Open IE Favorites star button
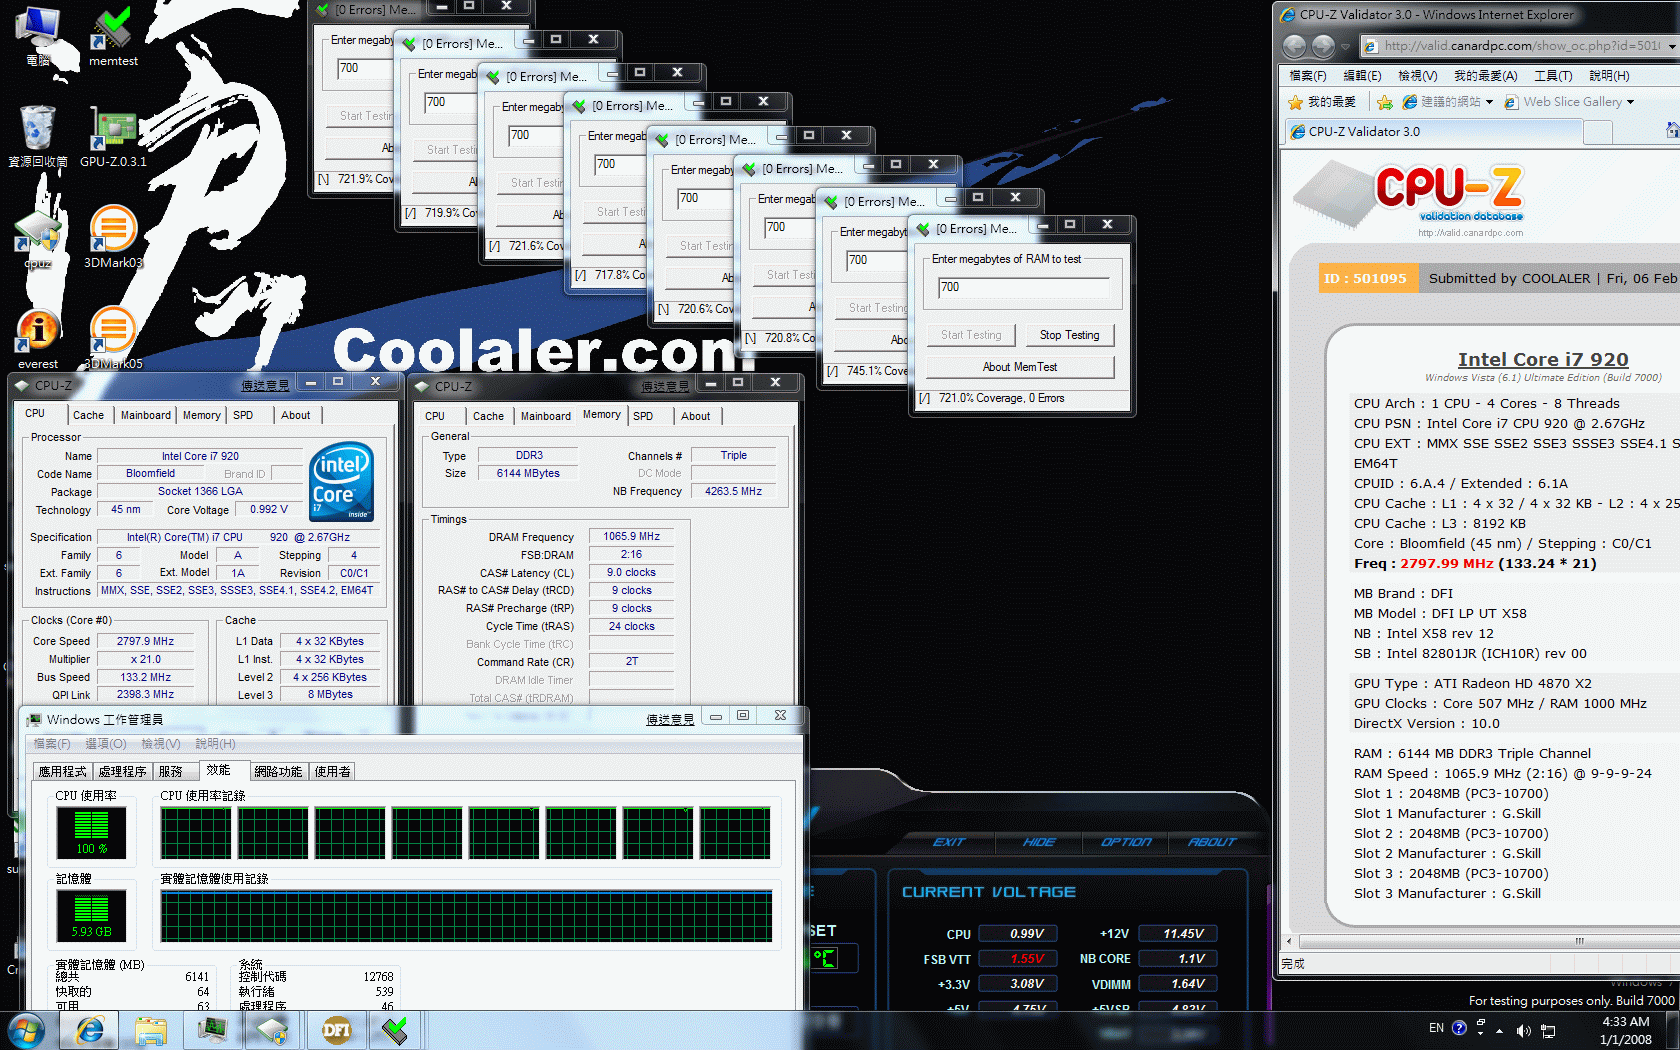Viewport: 1680px width, 1050px height. pyautogui.click(x=1321, y=102)
